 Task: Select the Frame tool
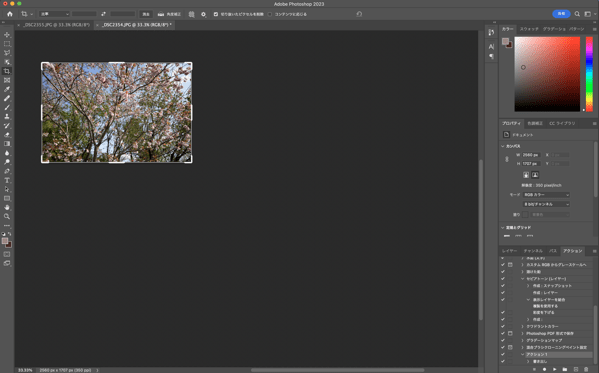(x=7, y=80)
